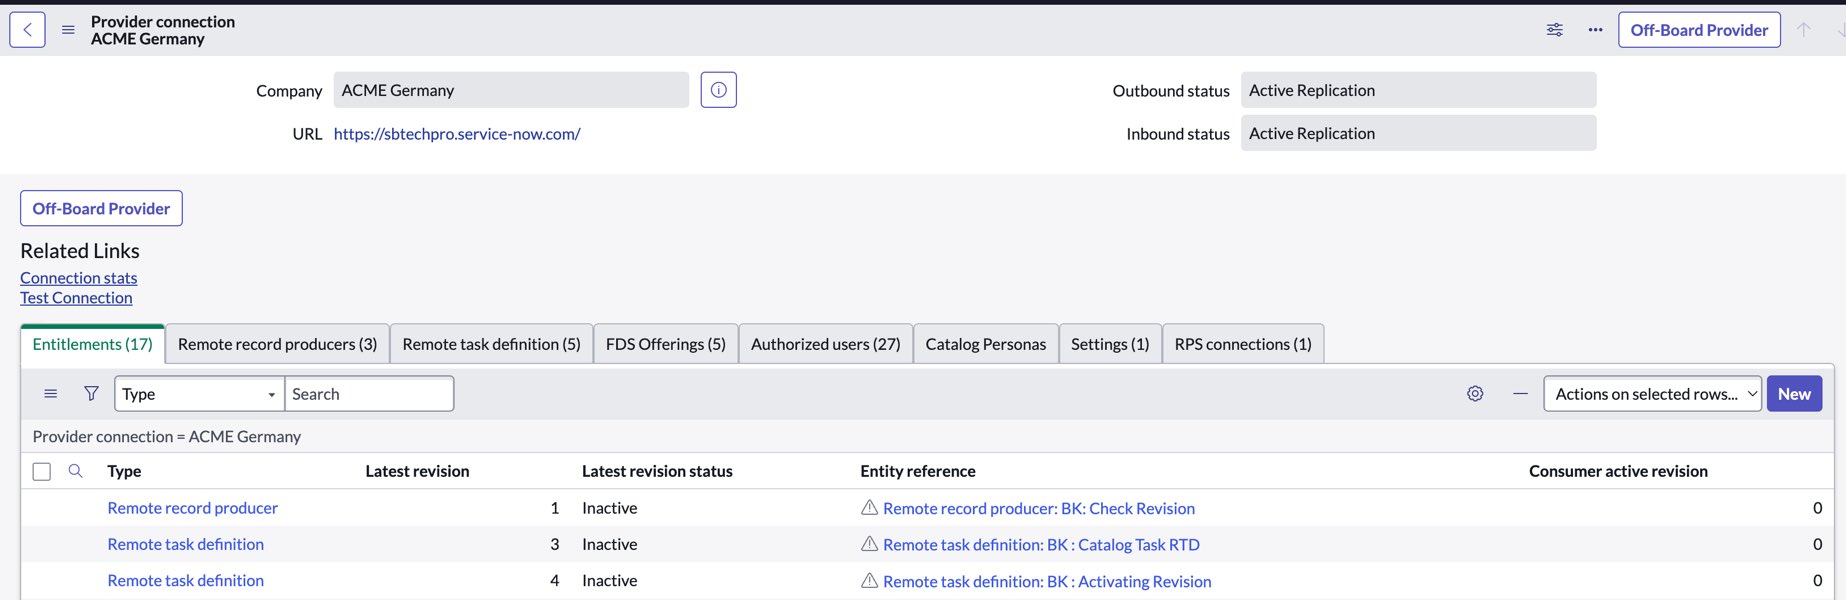Sort by Latest revision column header
This screenshot has width=1846, height=600.
pyautogui.click(x=417, y=471)
